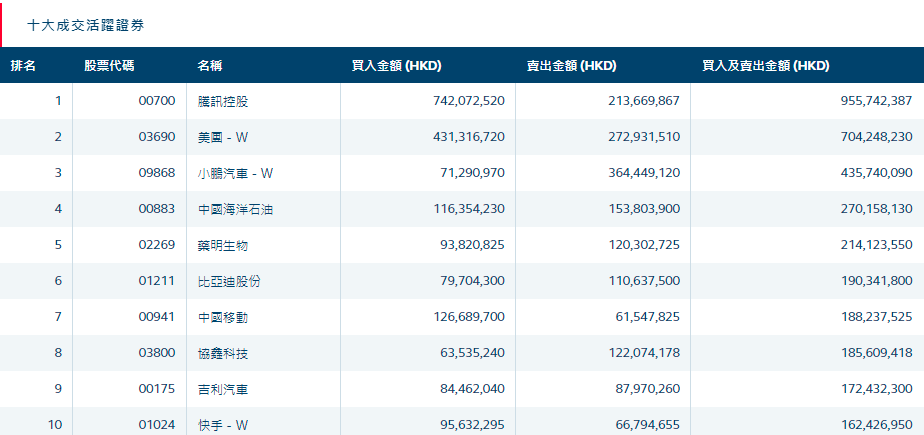The height and width of the screenshot is (435, 924).
Task: Click buy amount 79,704,300
Action: (472, 281)
